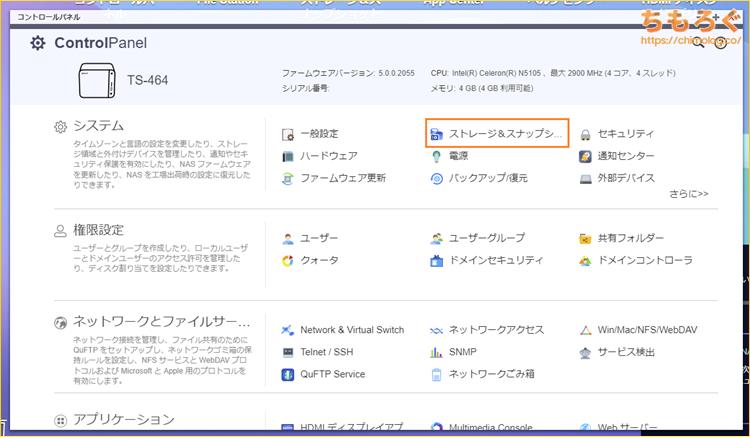Expand more system items via さらに>>
The width and height of the screenshot is (750, 437).
(x=689, y=194)
